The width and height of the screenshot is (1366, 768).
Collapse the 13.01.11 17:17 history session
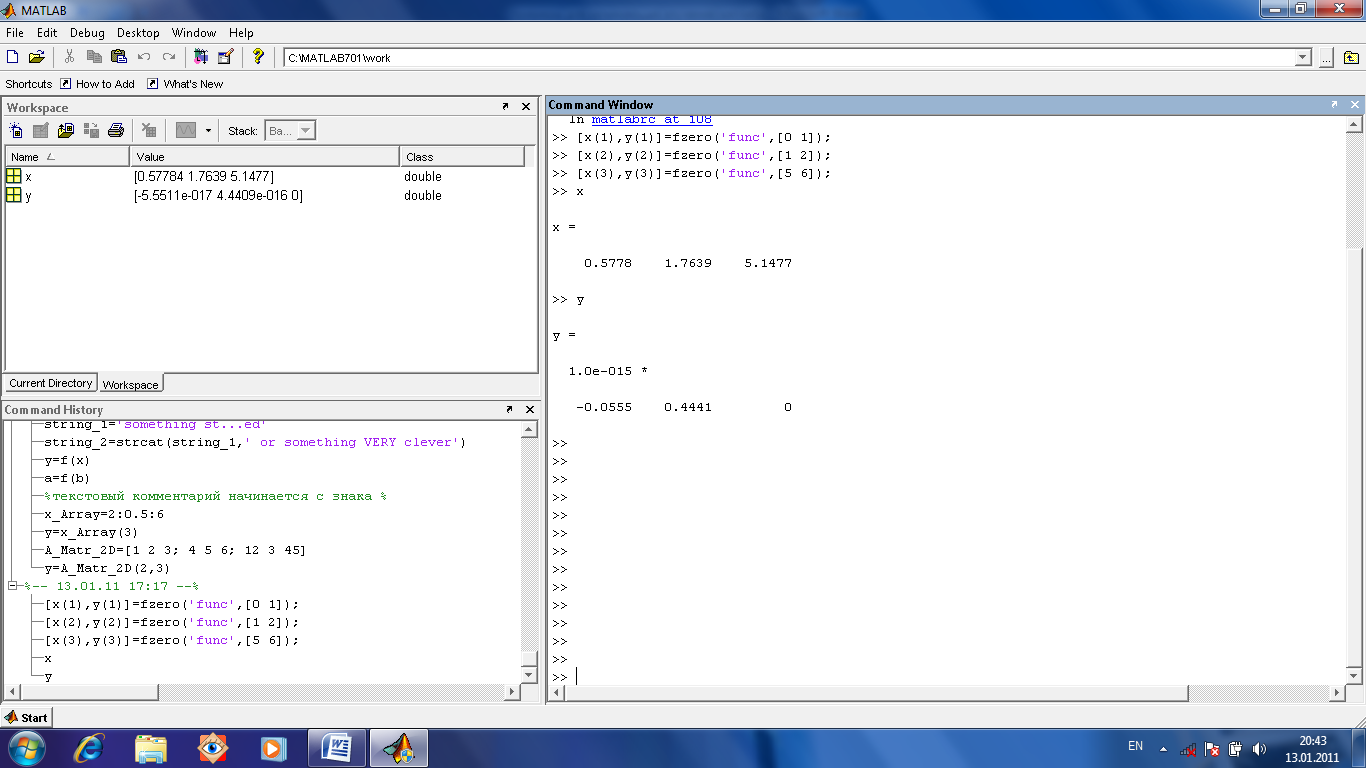[12, 586]
